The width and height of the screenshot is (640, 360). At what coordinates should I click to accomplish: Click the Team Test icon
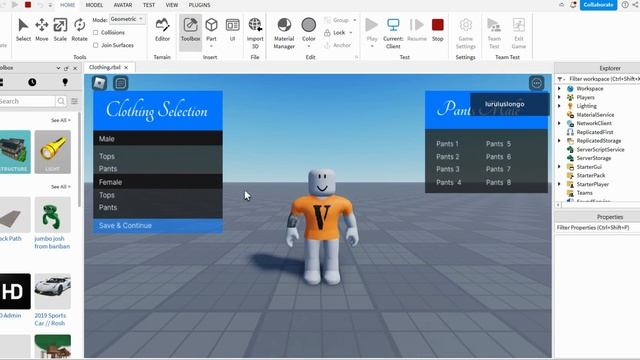[494, 25]
